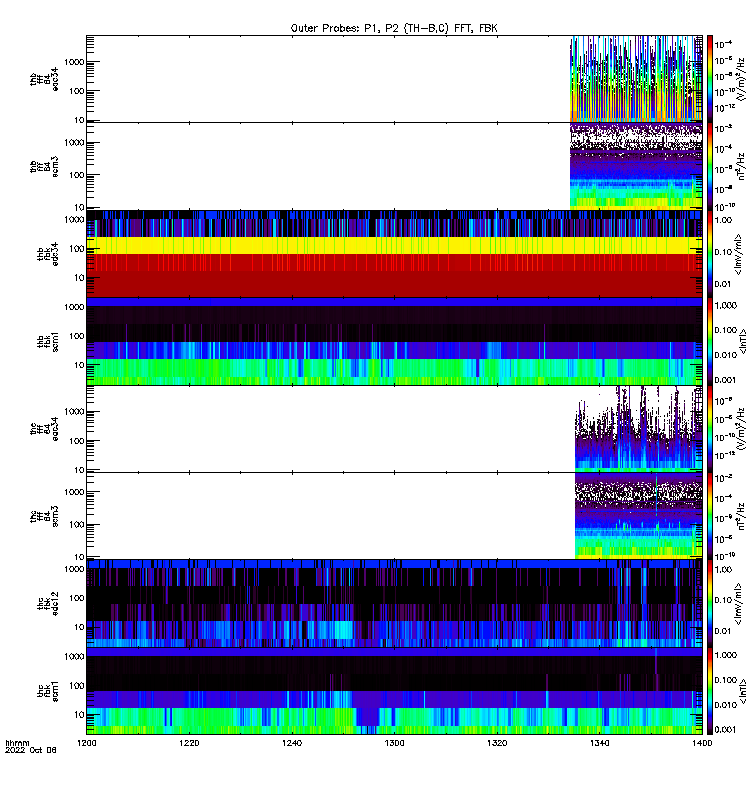Click the "thb fff 64 scm3" panel label
Image resolution: width=750 pixels, height=800 pixels.
(44, 166)
